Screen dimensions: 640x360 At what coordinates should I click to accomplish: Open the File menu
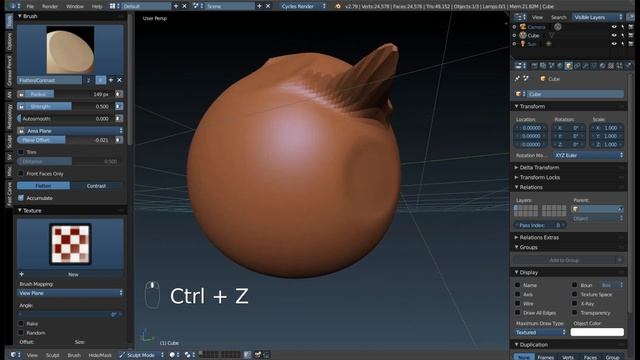click(30, 7)
